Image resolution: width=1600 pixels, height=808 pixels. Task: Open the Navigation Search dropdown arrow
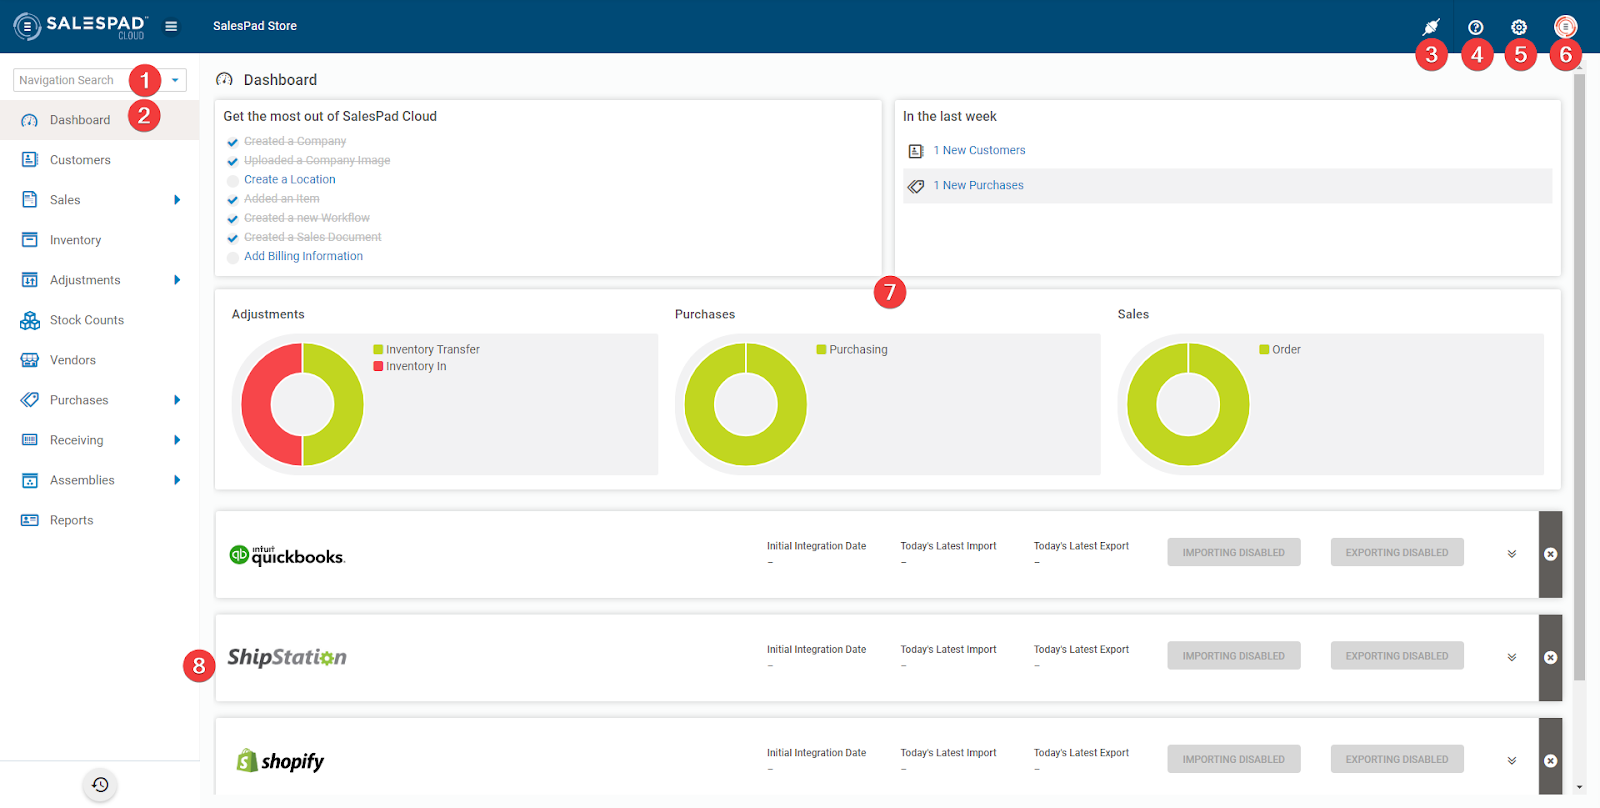coord(175,80)
